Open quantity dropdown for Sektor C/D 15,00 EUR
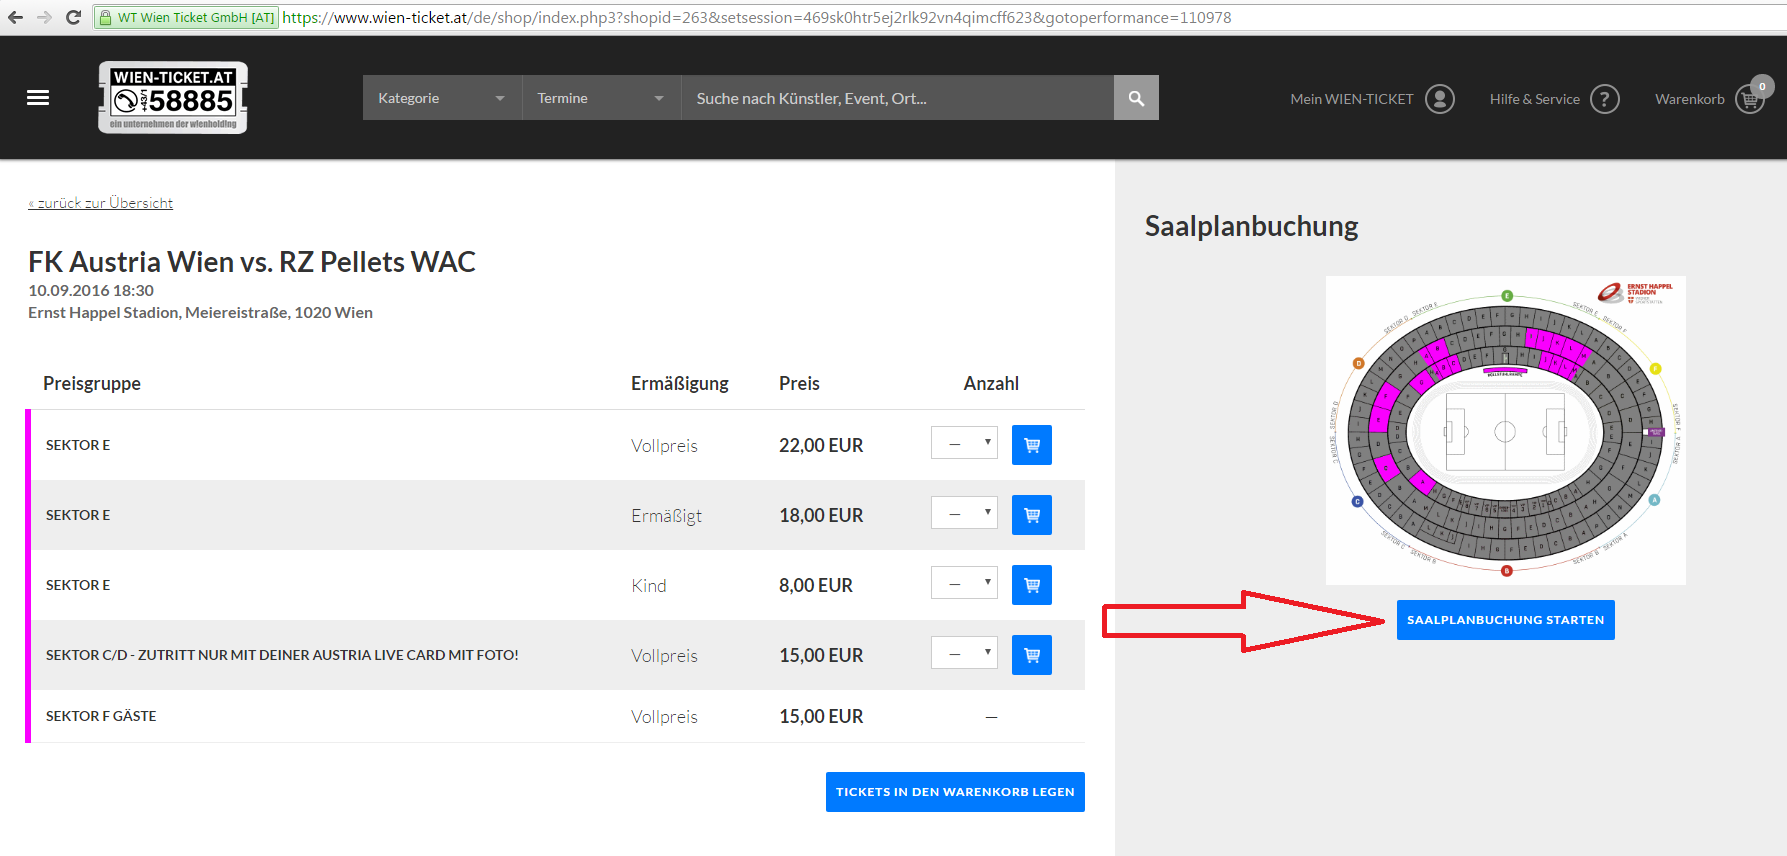The width and height of the screenshot is (1787, 856). pos(964,653)
